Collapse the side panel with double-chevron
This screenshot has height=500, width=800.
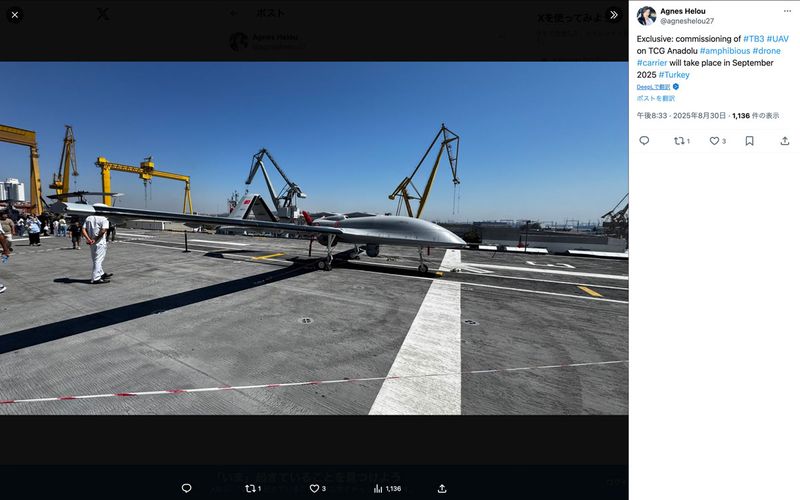pyautogui.click(x=614, y=15)
